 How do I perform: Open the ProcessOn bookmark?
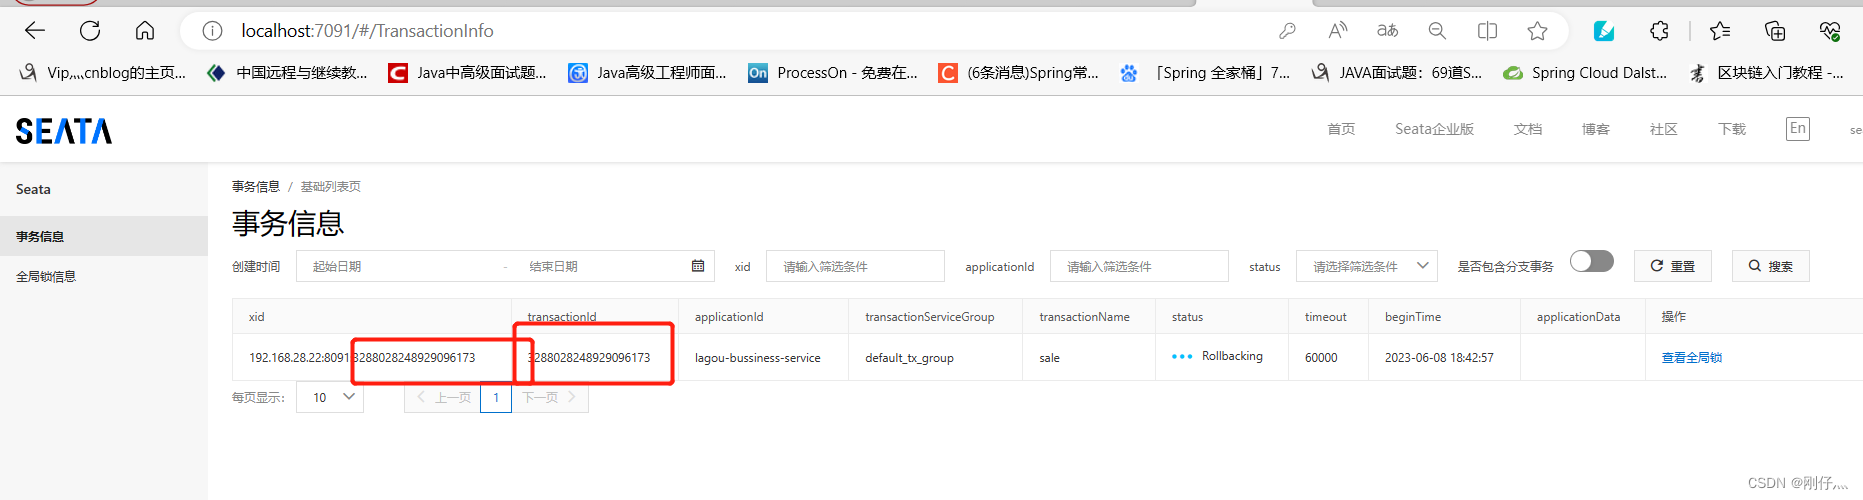click(x=833, y=73)
